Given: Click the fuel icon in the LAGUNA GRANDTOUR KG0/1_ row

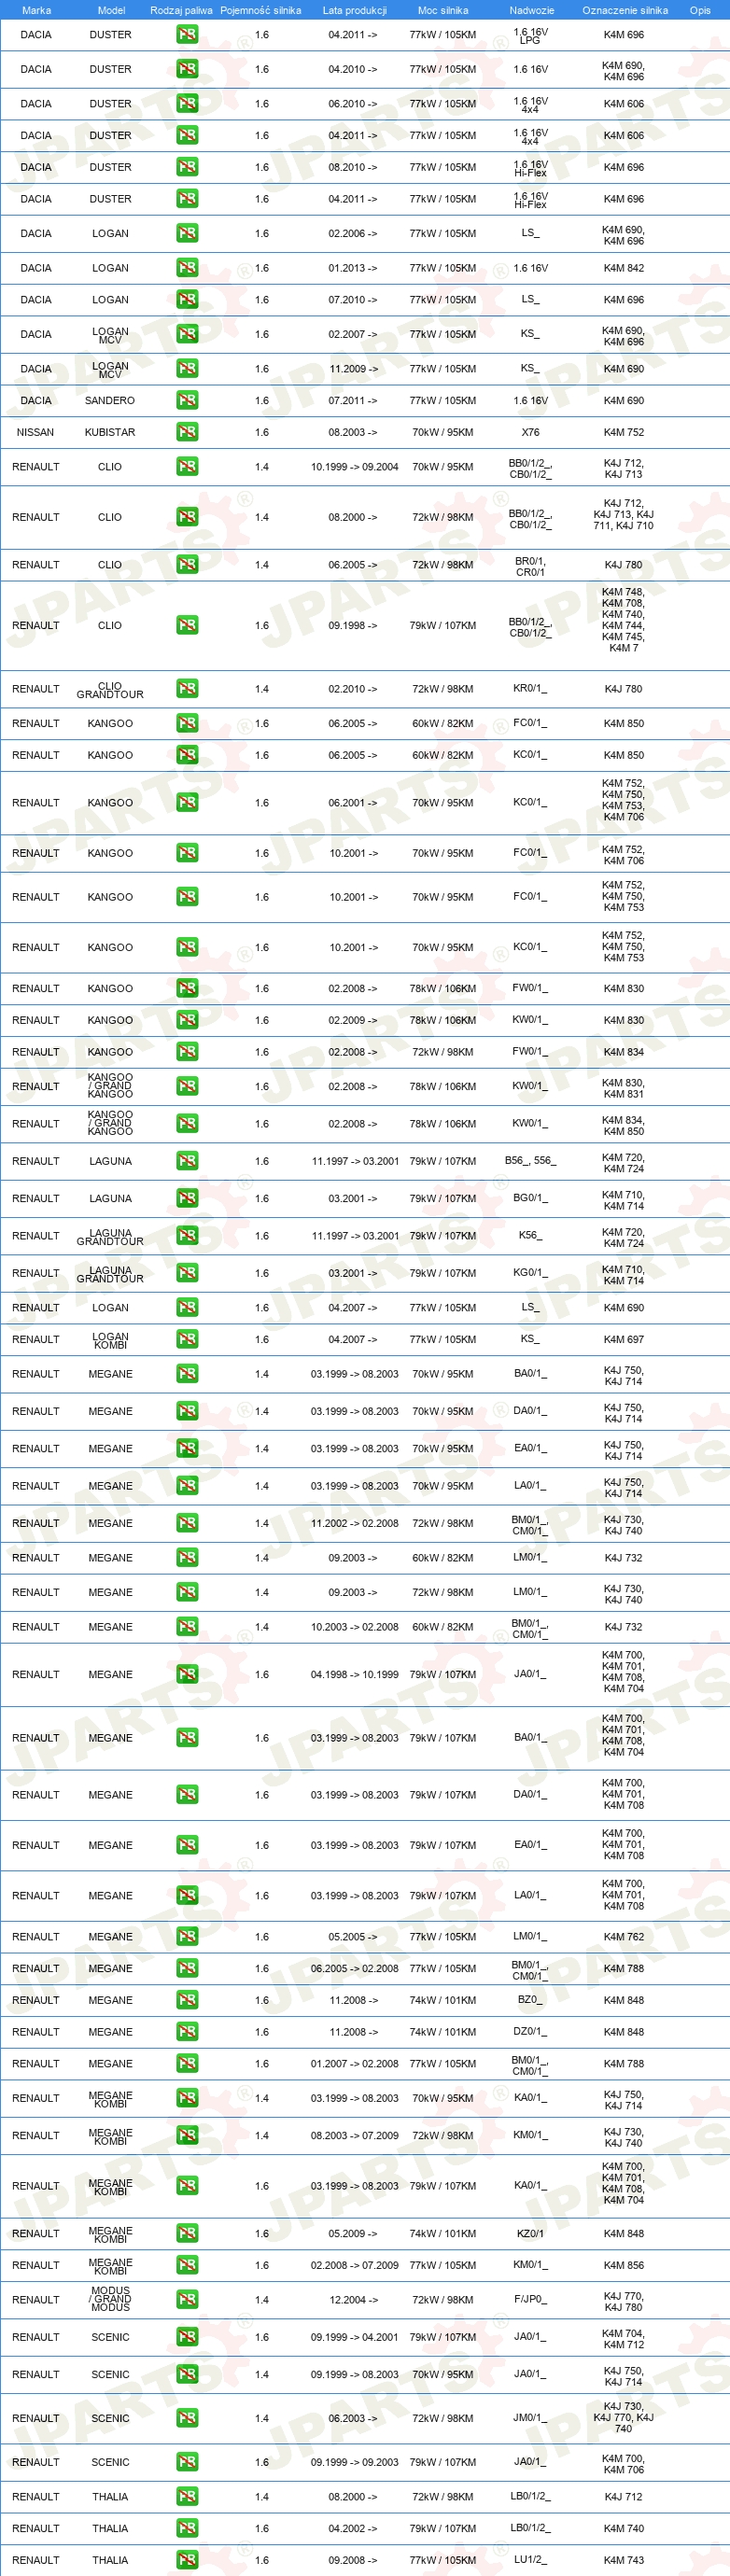Looking at the screenshot, I should 187,1273.
